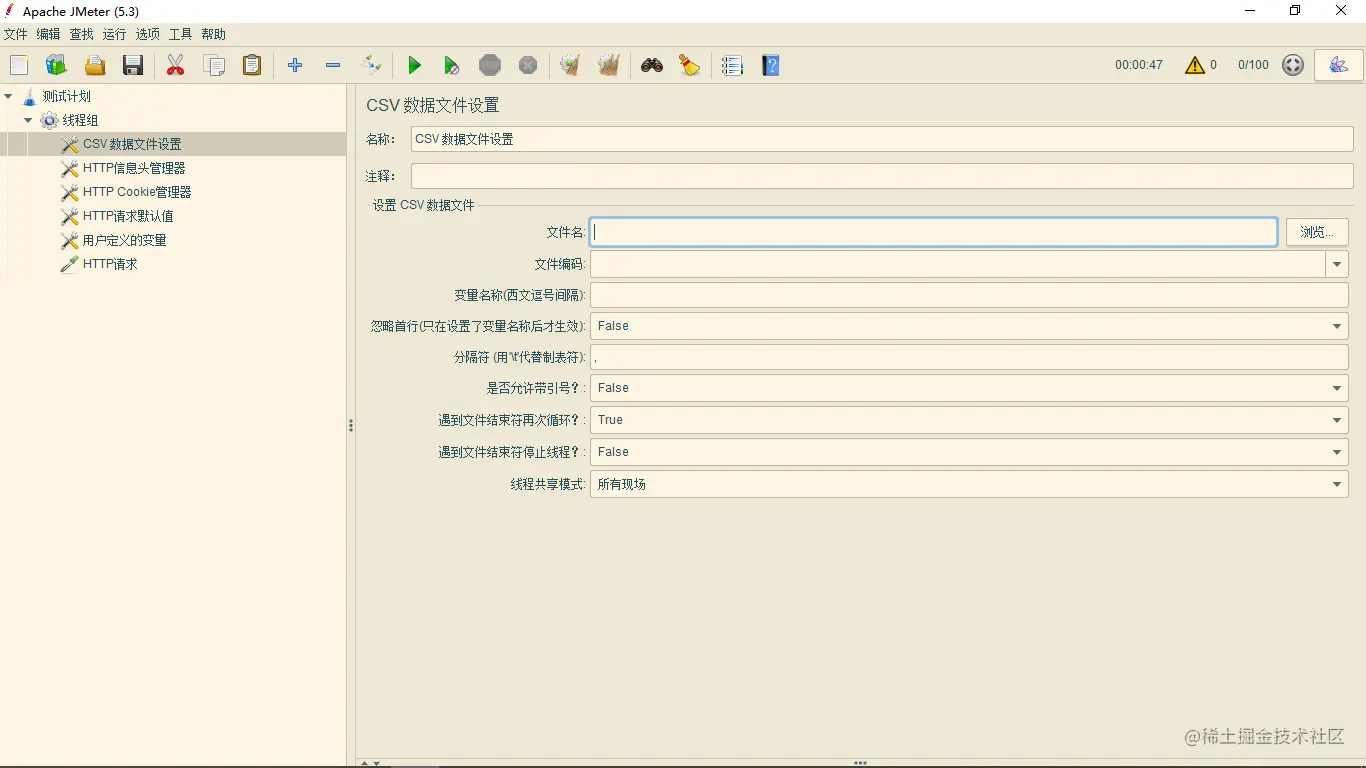Click the Search binoculars icon

pyautogui.click(x=651, y=65)
